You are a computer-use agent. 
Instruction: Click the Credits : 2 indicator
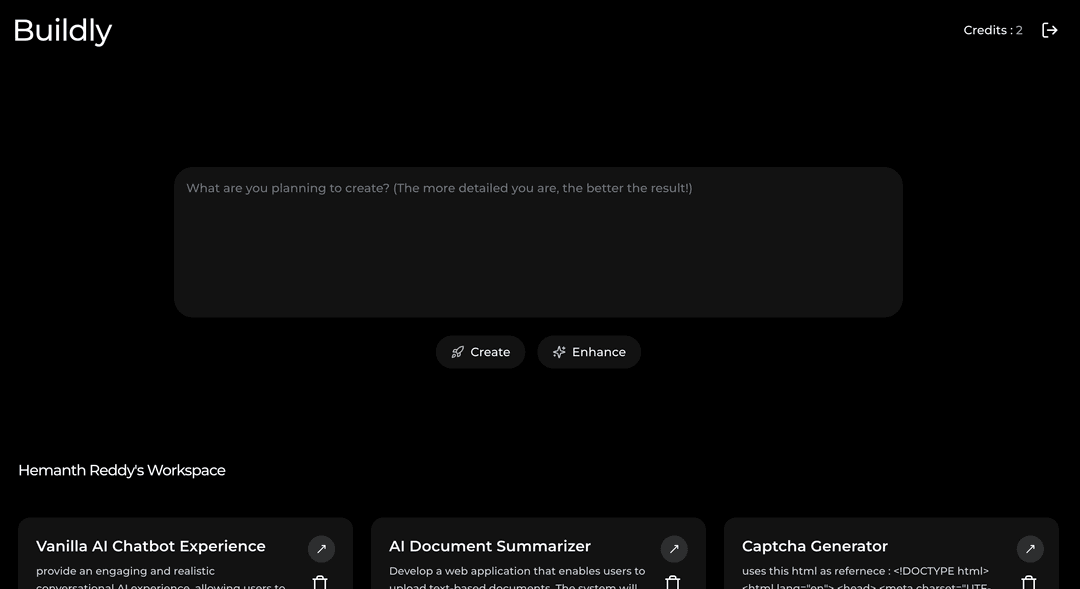pyautogui.click(x=992, y=30)
